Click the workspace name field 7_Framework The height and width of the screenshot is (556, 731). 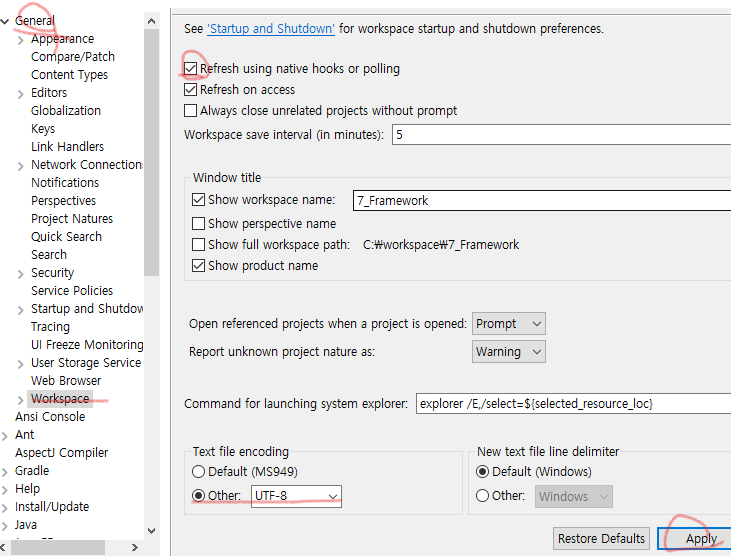(542, 200)
